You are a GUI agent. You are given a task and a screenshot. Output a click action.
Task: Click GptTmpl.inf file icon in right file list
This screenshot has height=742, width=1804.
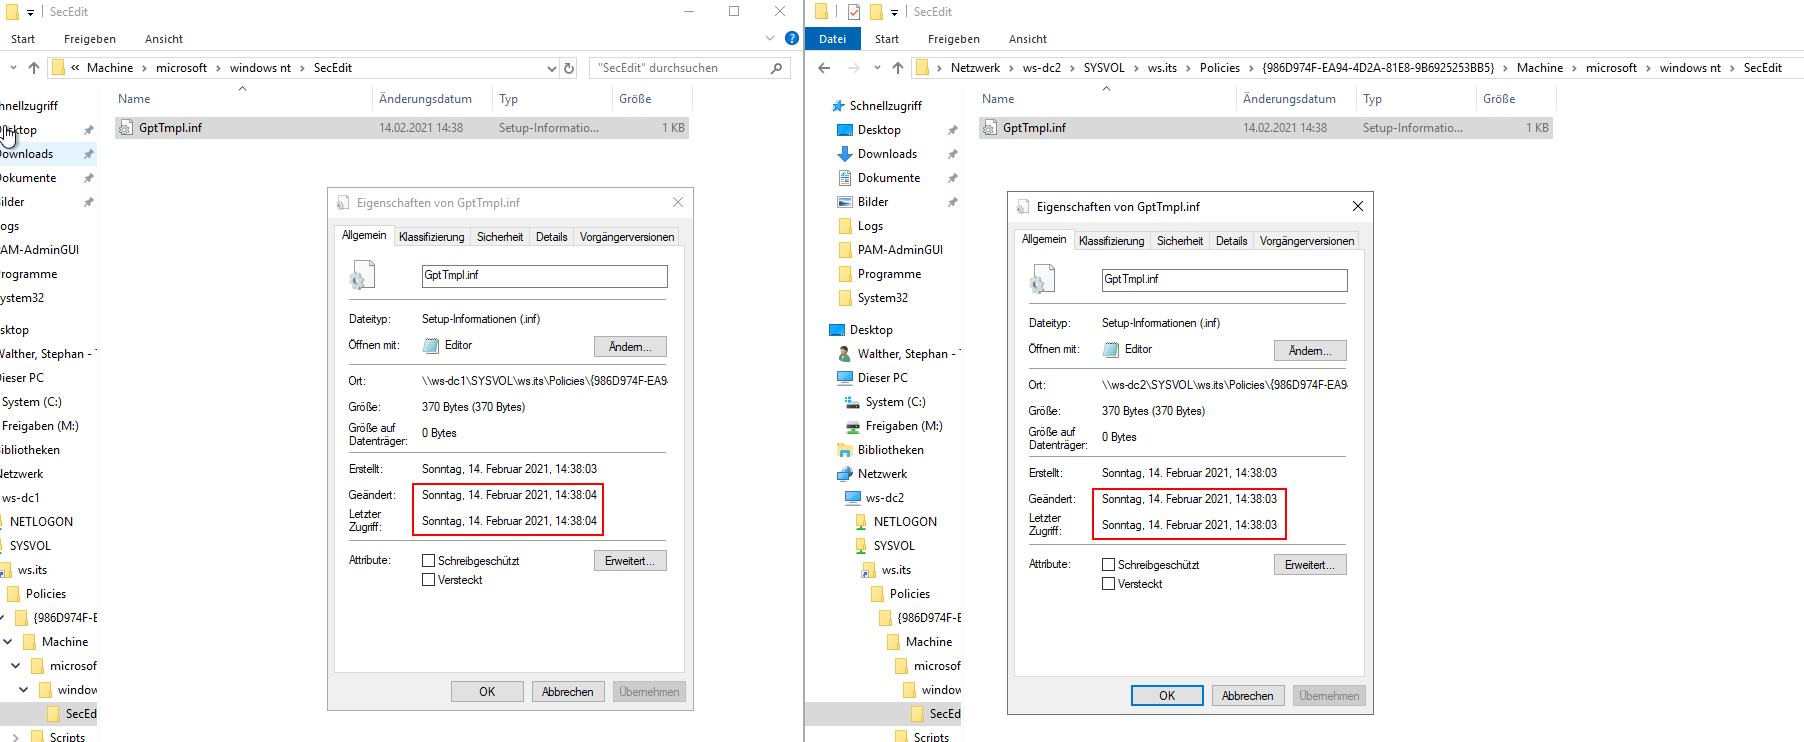990,128
